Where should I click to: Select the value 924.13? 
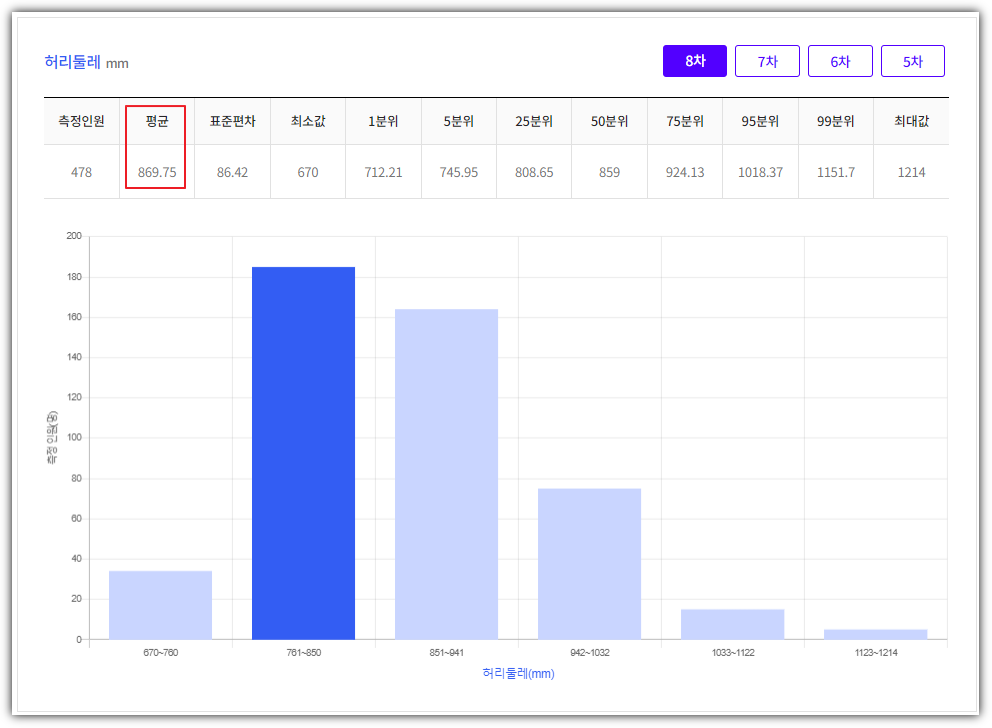click(x=685, y=172)
